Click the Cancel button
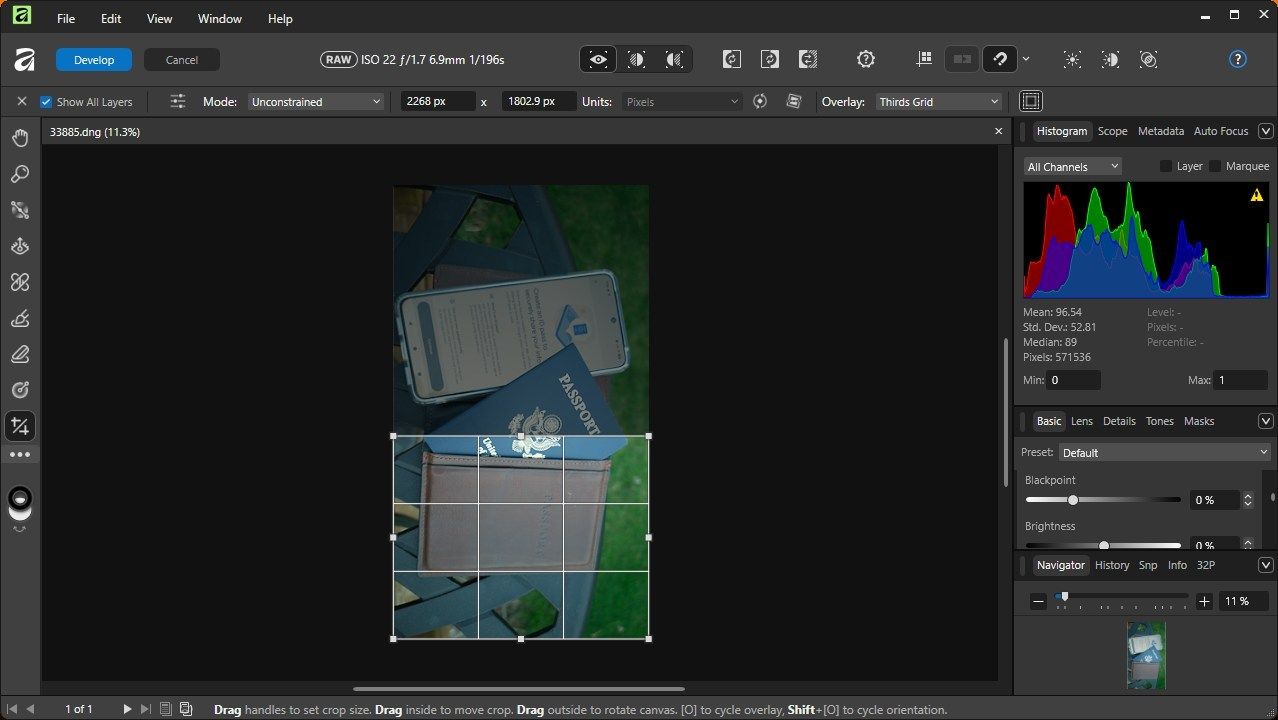1278x720 pixels. click(182, 60)
